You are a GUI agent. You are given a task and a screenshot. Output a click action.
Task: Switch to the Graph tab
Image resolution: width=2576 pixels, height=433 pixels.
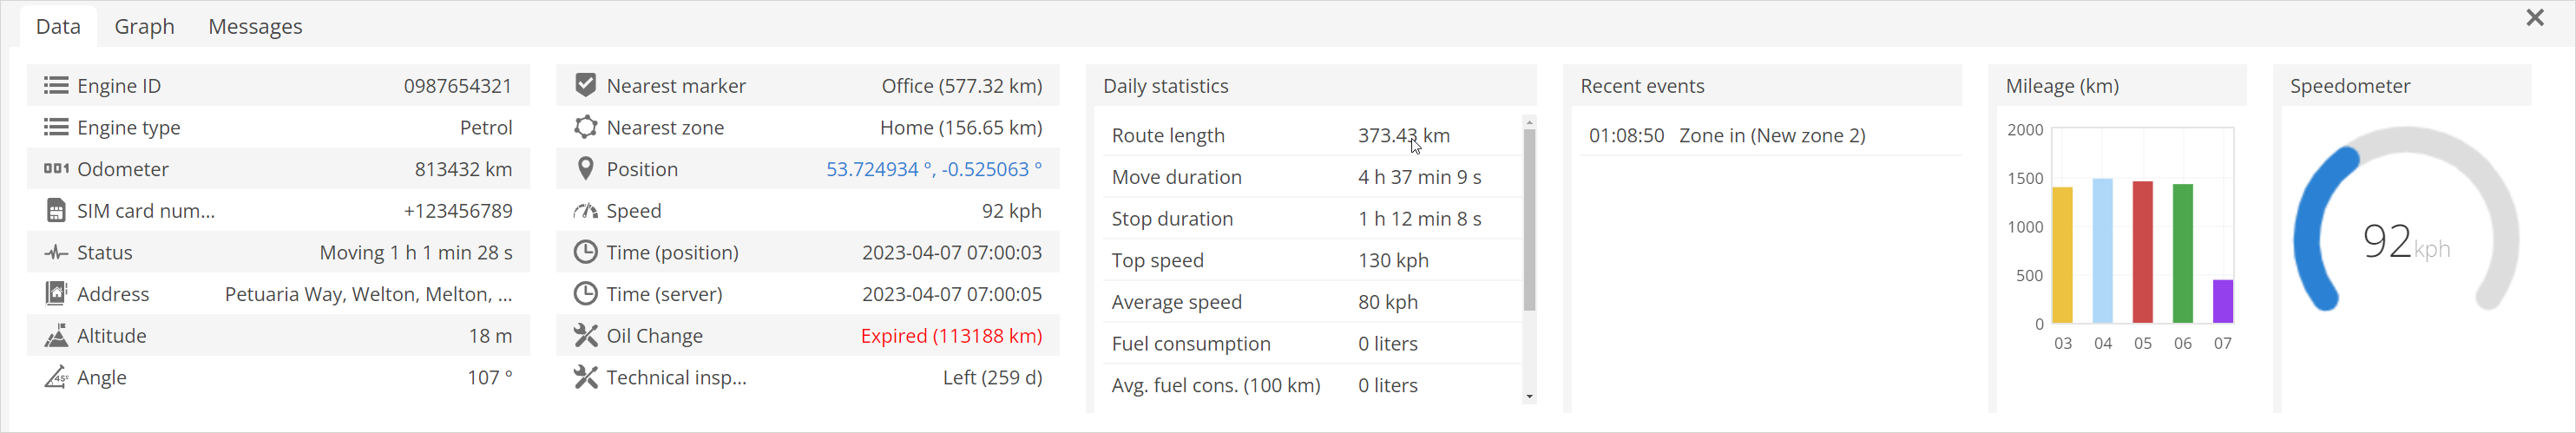[x=144, y=27]
